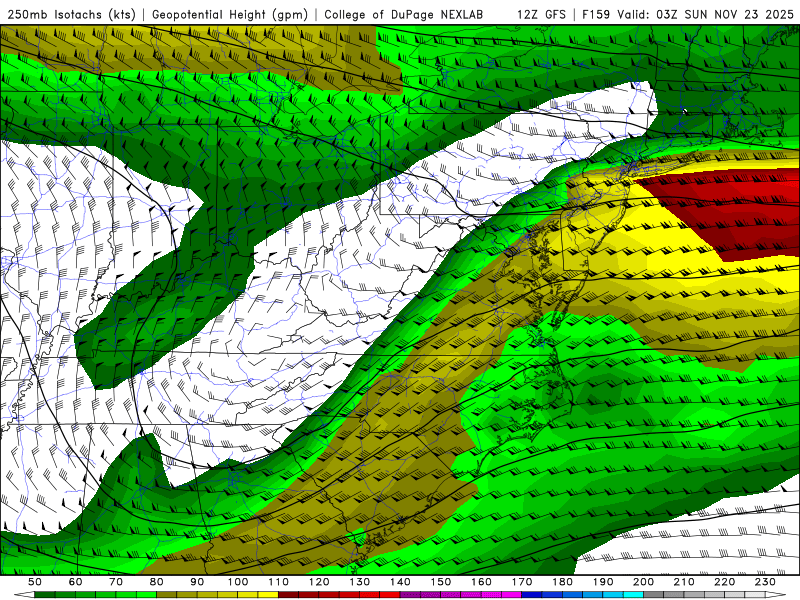Click the legend value 200
The width and height of the screenshot is (800, 600).
643,582
